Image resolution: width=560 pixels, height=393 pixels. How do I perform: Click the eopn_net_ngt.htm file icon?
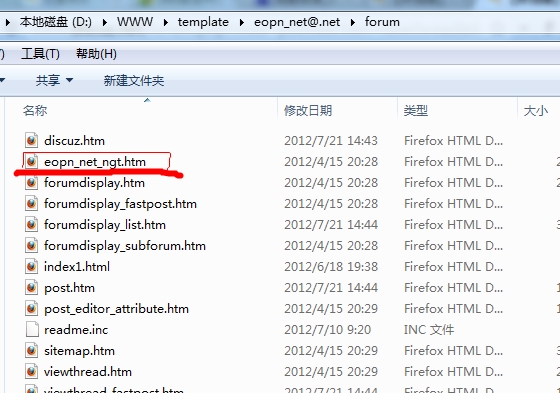31,161
